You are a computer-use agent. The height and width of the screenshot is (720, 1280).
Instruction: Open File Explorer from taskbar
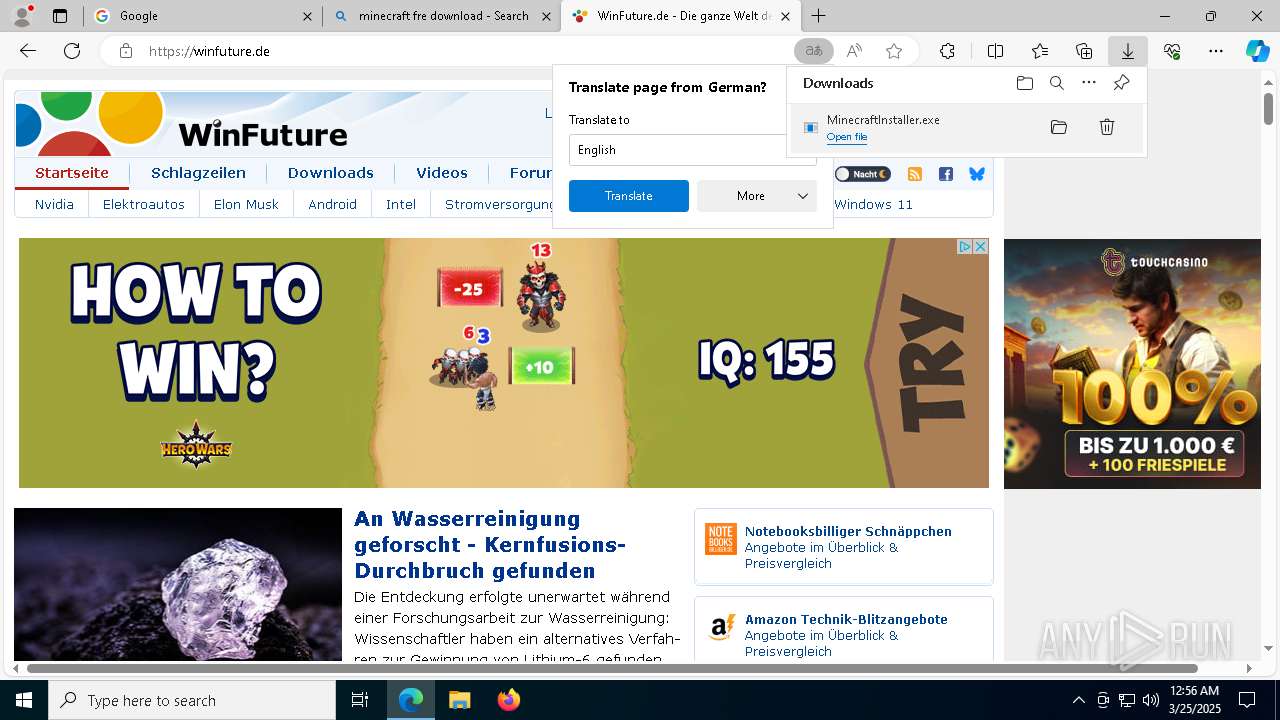(459, 700)
